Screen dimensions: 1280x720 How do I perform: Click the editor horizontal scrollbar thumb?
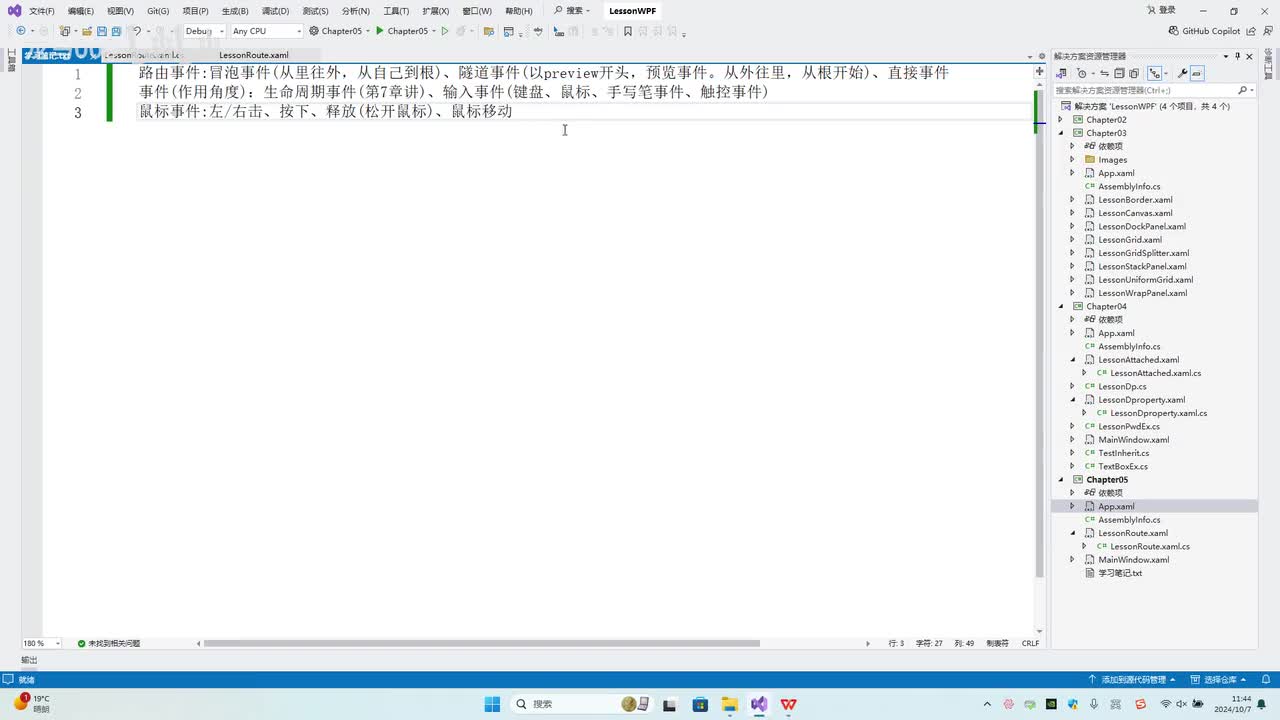(482, 643)
